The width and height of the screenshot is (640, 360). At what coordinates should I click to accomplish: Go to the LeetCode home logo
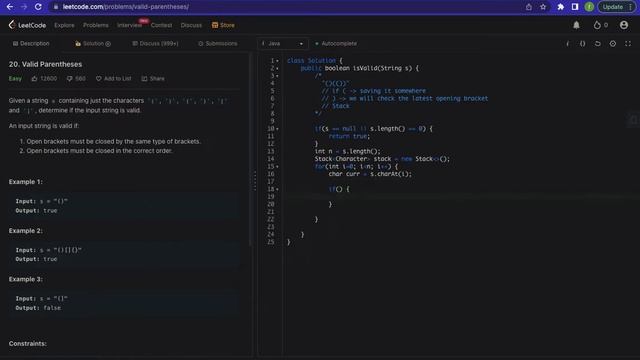point(27,25)
